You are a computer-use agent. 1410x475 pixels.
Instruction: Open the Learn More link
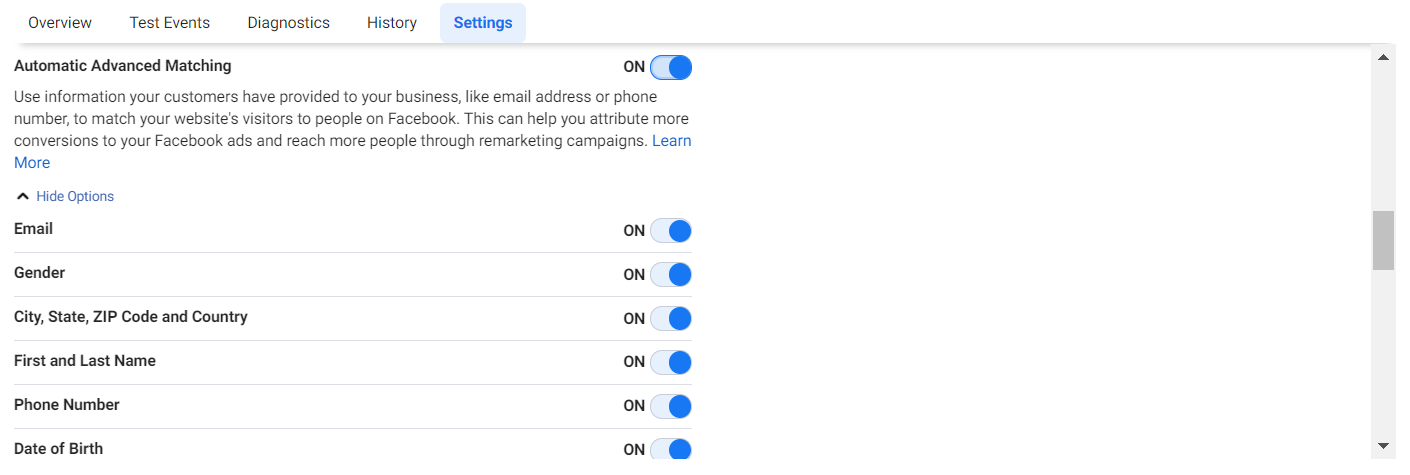click(671, 141)
